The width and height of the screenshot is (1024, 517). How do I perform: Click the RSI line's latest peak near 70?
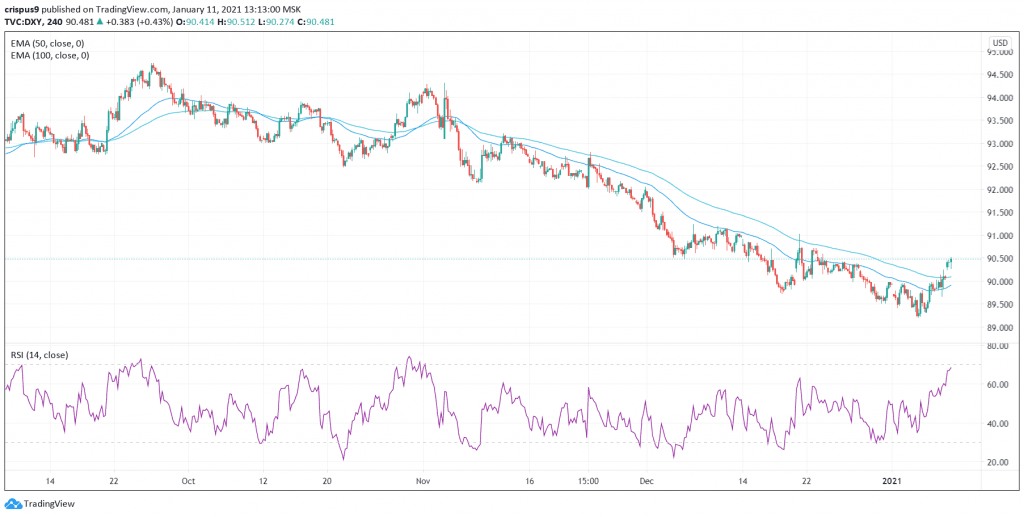pyautogui.click(x=951, y=368)
